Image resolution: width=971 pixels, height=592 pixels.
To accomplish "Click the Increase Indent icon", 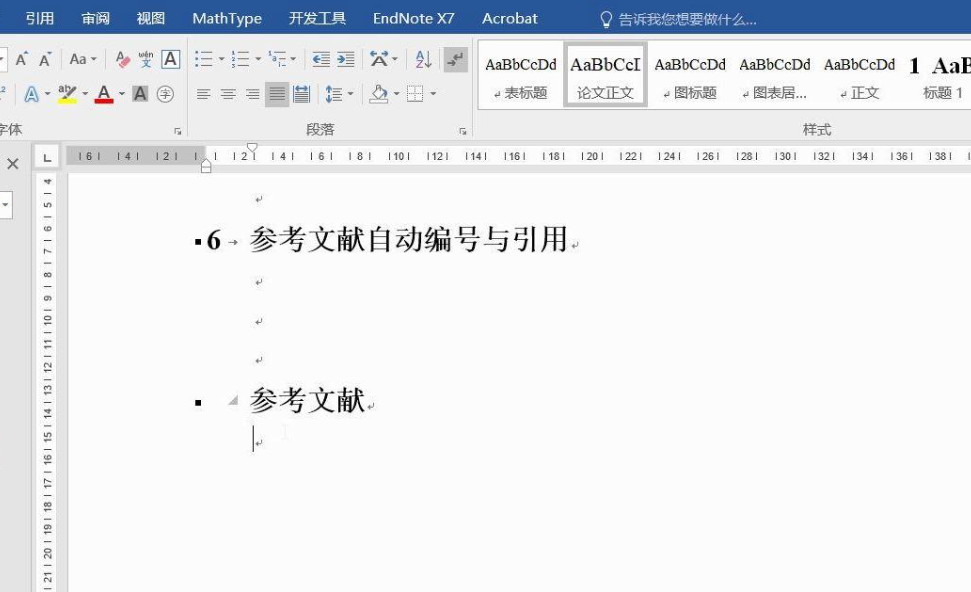I will [x=345, y=60].
